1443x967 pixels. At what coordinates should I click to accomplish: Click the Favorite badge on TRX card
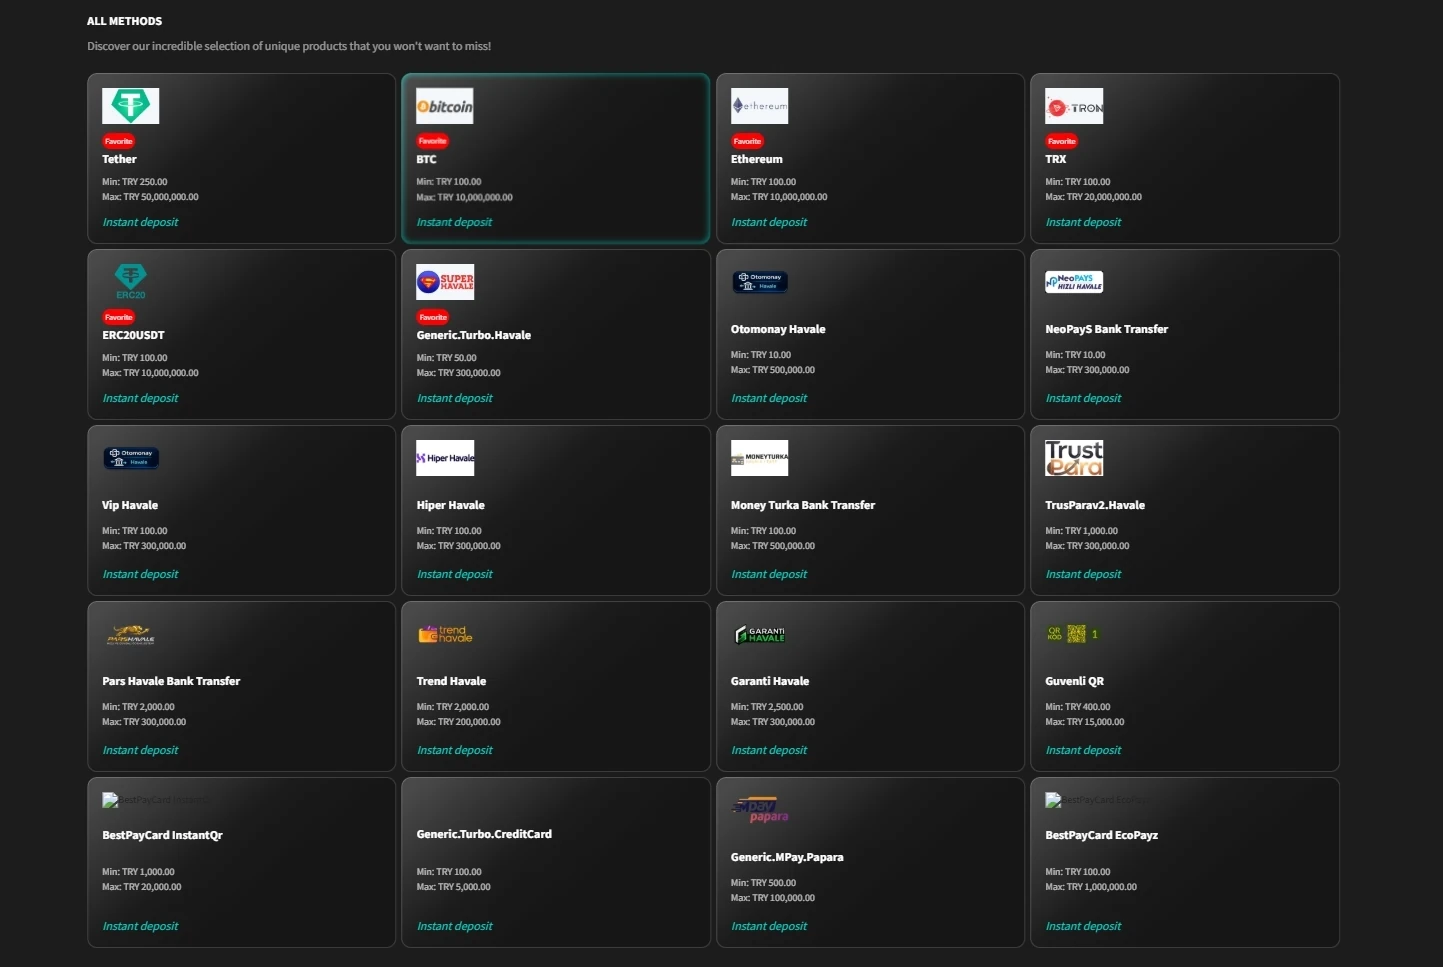[x=1062, y=141]
